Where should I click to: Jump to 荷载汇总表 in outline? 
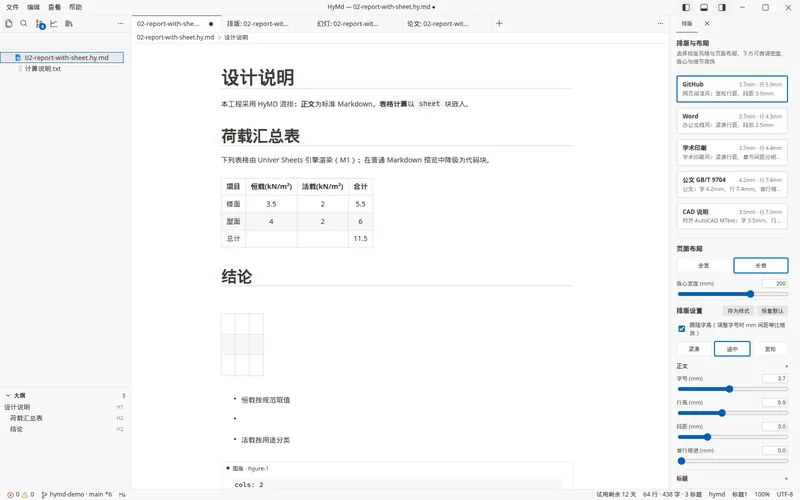coord(27,418)
